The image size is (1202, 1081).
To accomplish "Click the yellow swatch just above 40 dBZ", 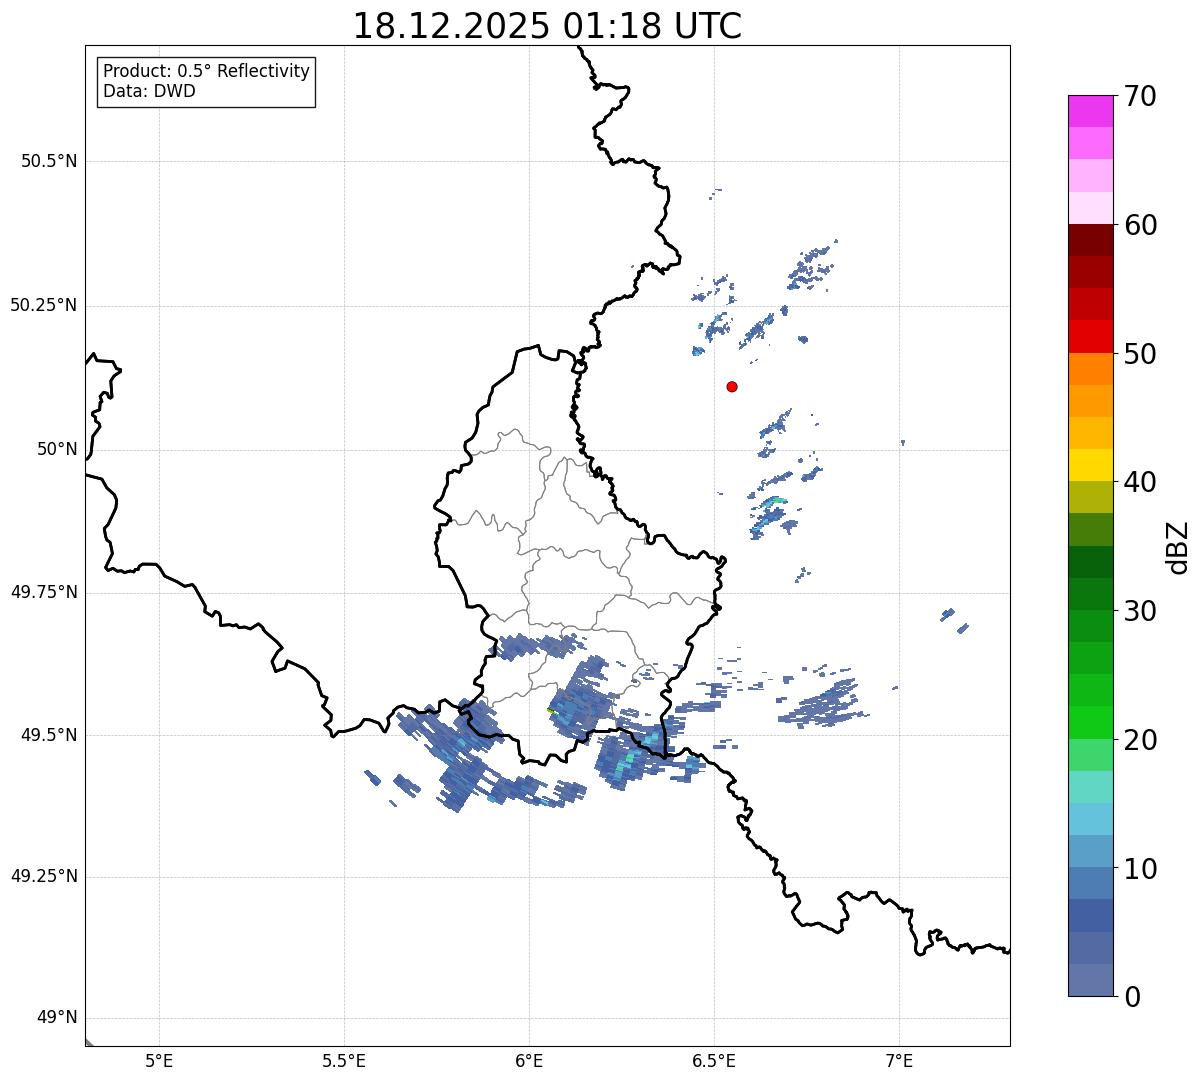I will tap(1090, 465).
